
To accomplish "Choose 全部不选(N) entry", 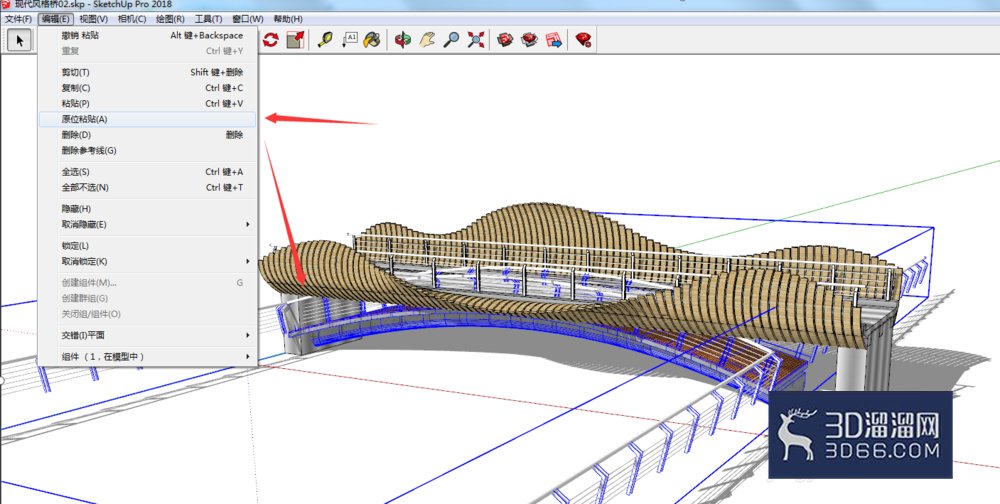I will (x=148, y=188).
